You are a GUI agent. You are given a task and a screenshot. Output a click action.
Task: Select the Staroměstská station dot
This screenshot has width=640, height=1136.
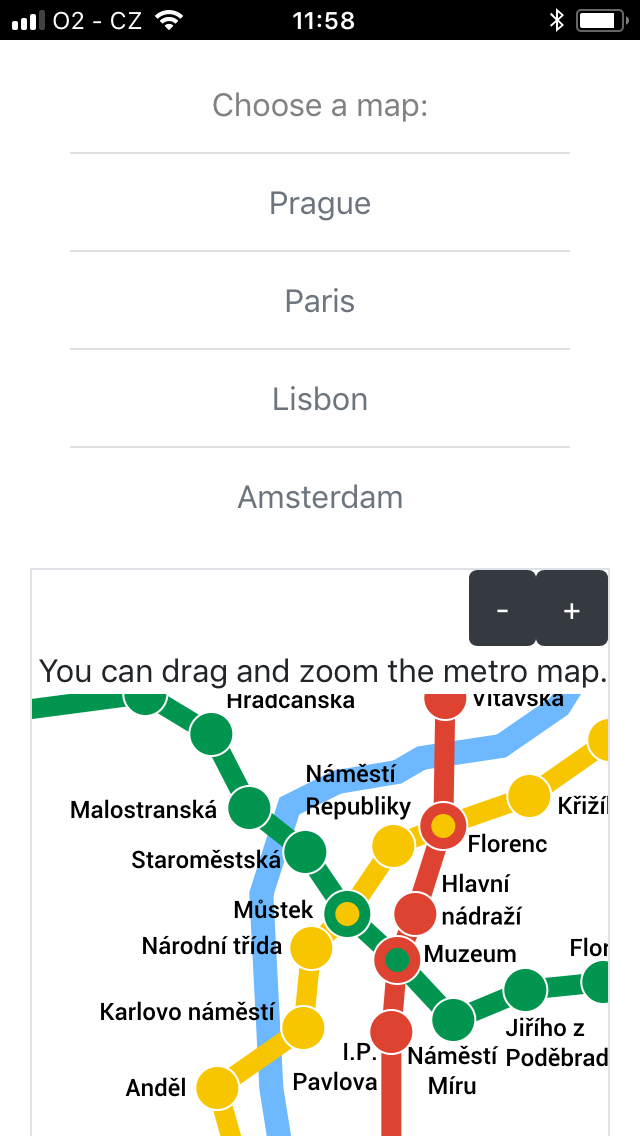(305, 852)
